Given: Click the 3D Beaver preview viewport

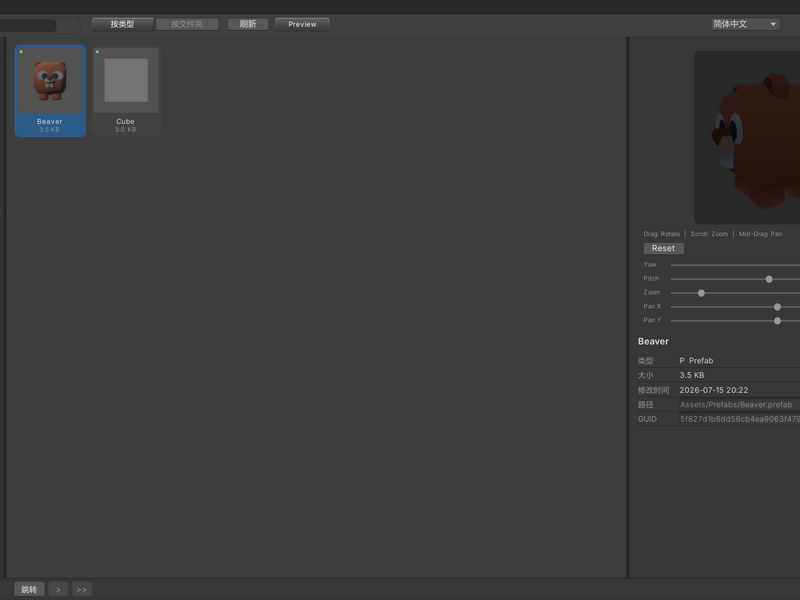Looking at the screenshot, I should pos(747,137).
